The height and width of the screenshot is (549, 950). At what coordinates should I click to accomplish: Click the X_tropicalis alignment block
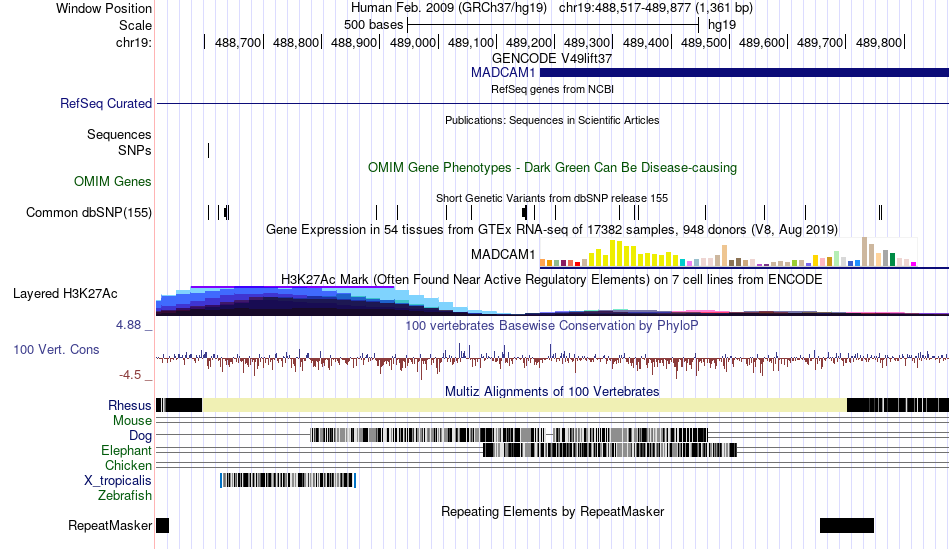coord(288,481)
